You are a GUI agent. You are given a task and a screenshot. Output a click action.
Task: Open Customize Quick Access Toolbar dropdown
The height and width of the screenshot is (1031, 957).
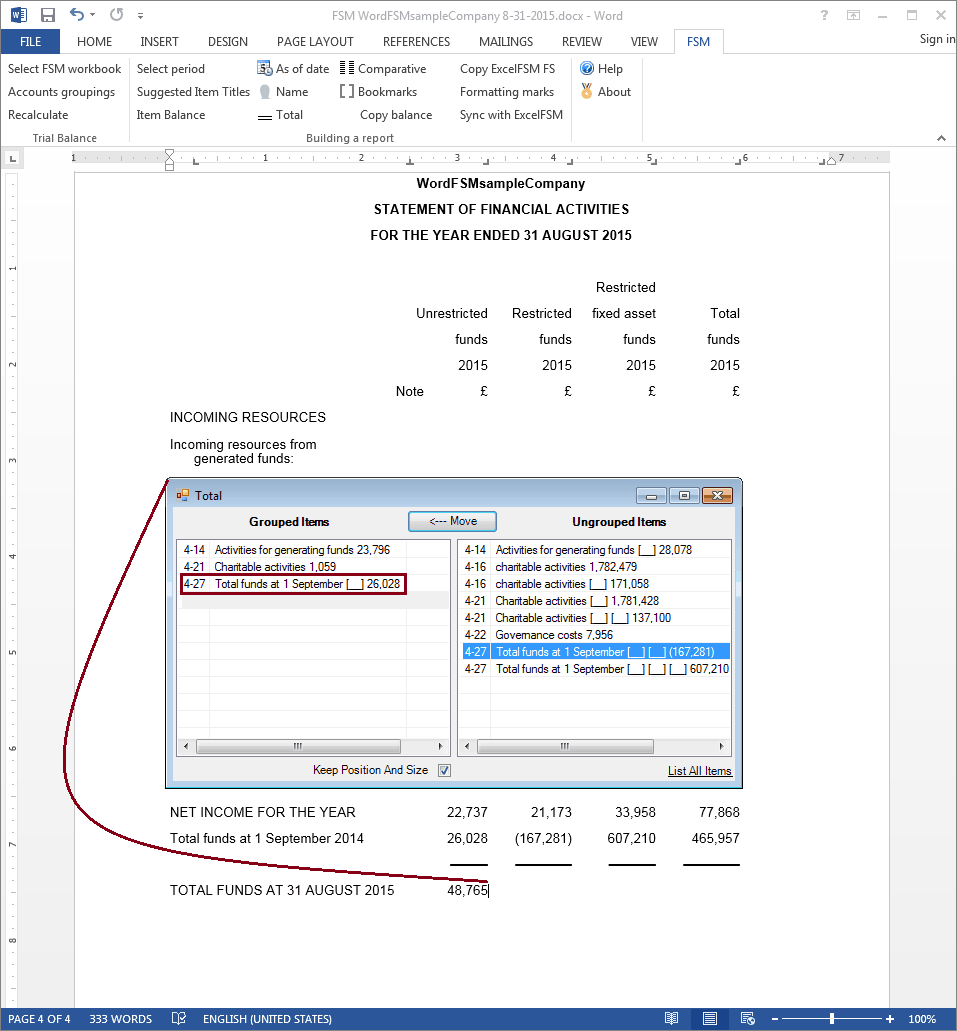pyautogui.click(x=140, y=15)
